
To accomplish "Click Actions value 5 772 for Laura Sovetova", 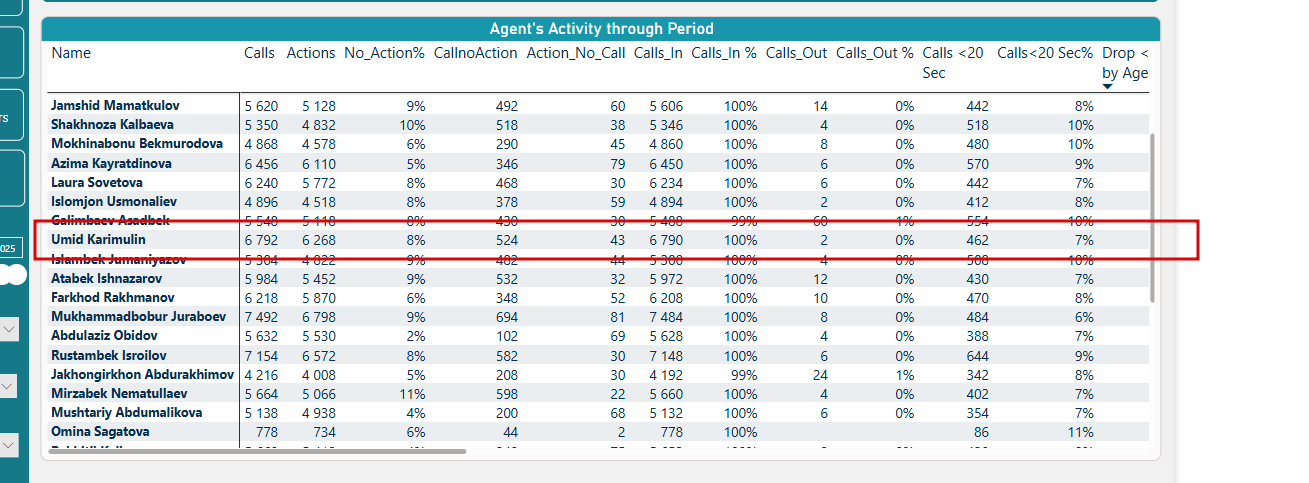I will tap(318, 183).
